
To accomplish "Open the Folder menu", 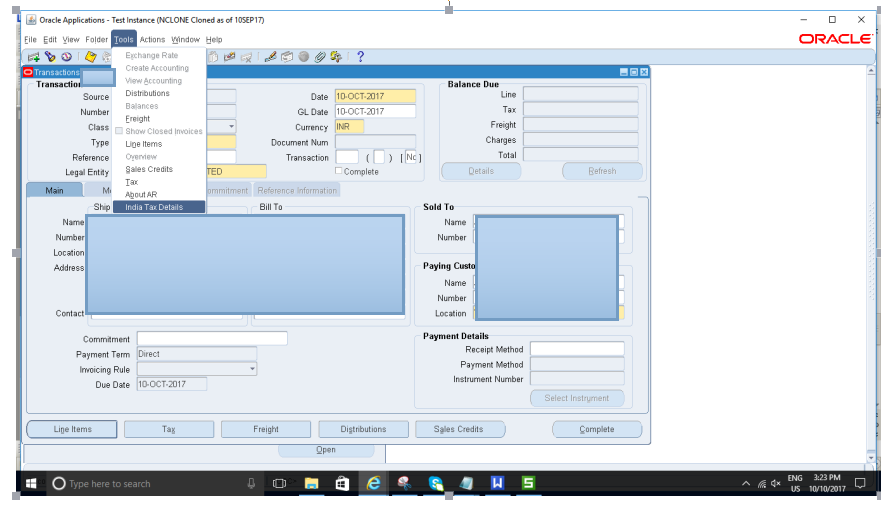I will 97,39.
